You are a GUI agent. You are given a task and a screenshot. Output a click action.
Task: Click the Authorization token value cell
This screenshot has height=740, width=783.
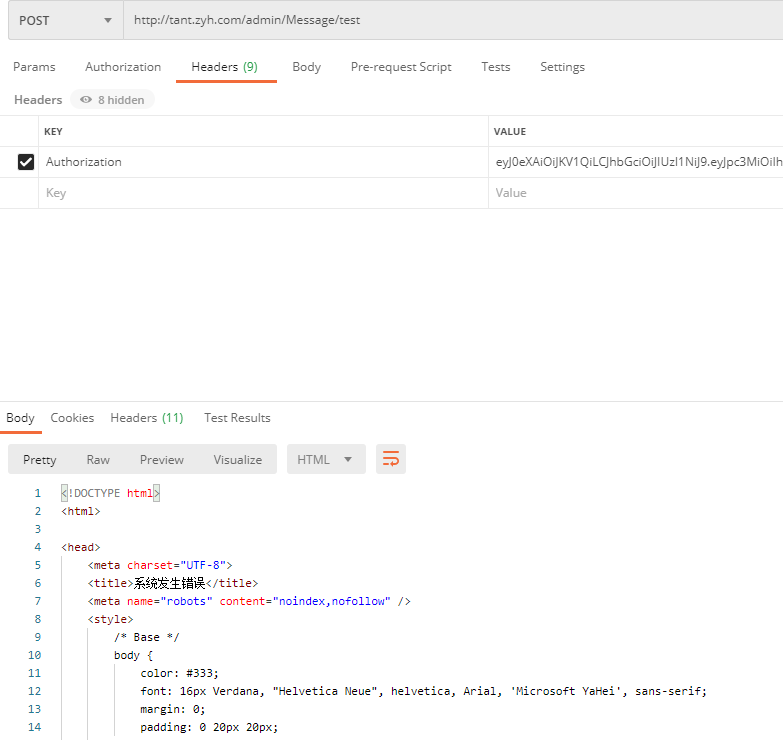click(636, 162)
